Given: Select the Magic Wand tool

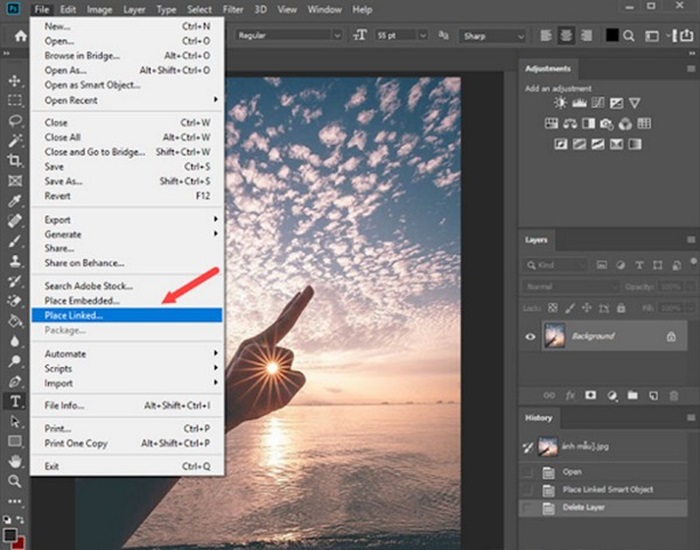Looking at the screenshot, I should pyautogui.click(x=15, y=140).
